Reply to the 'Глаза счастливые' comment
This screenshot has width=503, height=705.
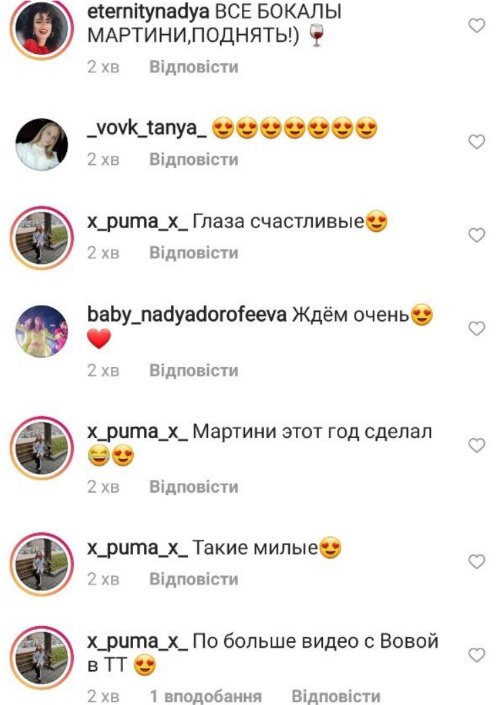coord(194,253)
